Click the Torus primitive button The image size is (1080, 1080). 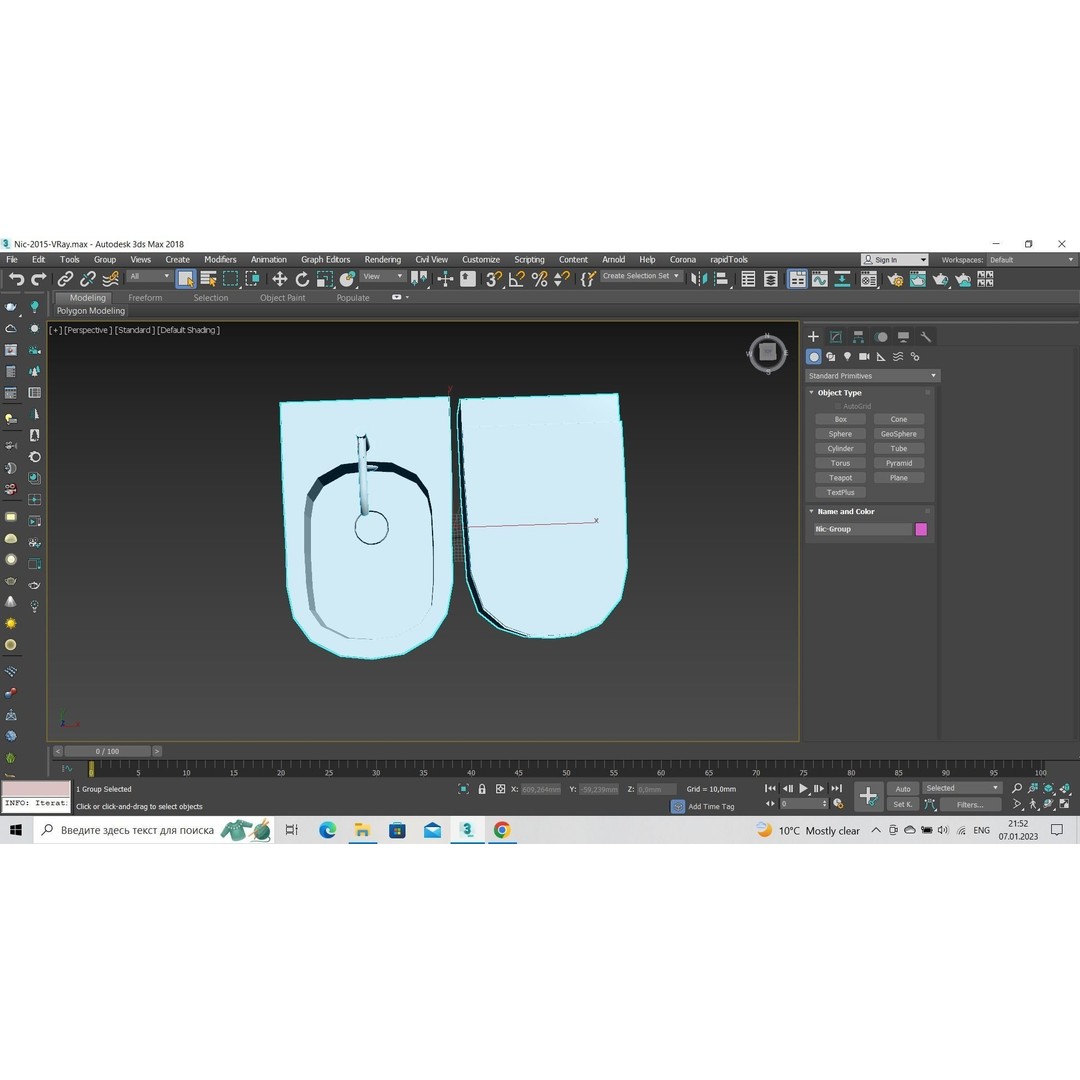[x=840, y=464]
